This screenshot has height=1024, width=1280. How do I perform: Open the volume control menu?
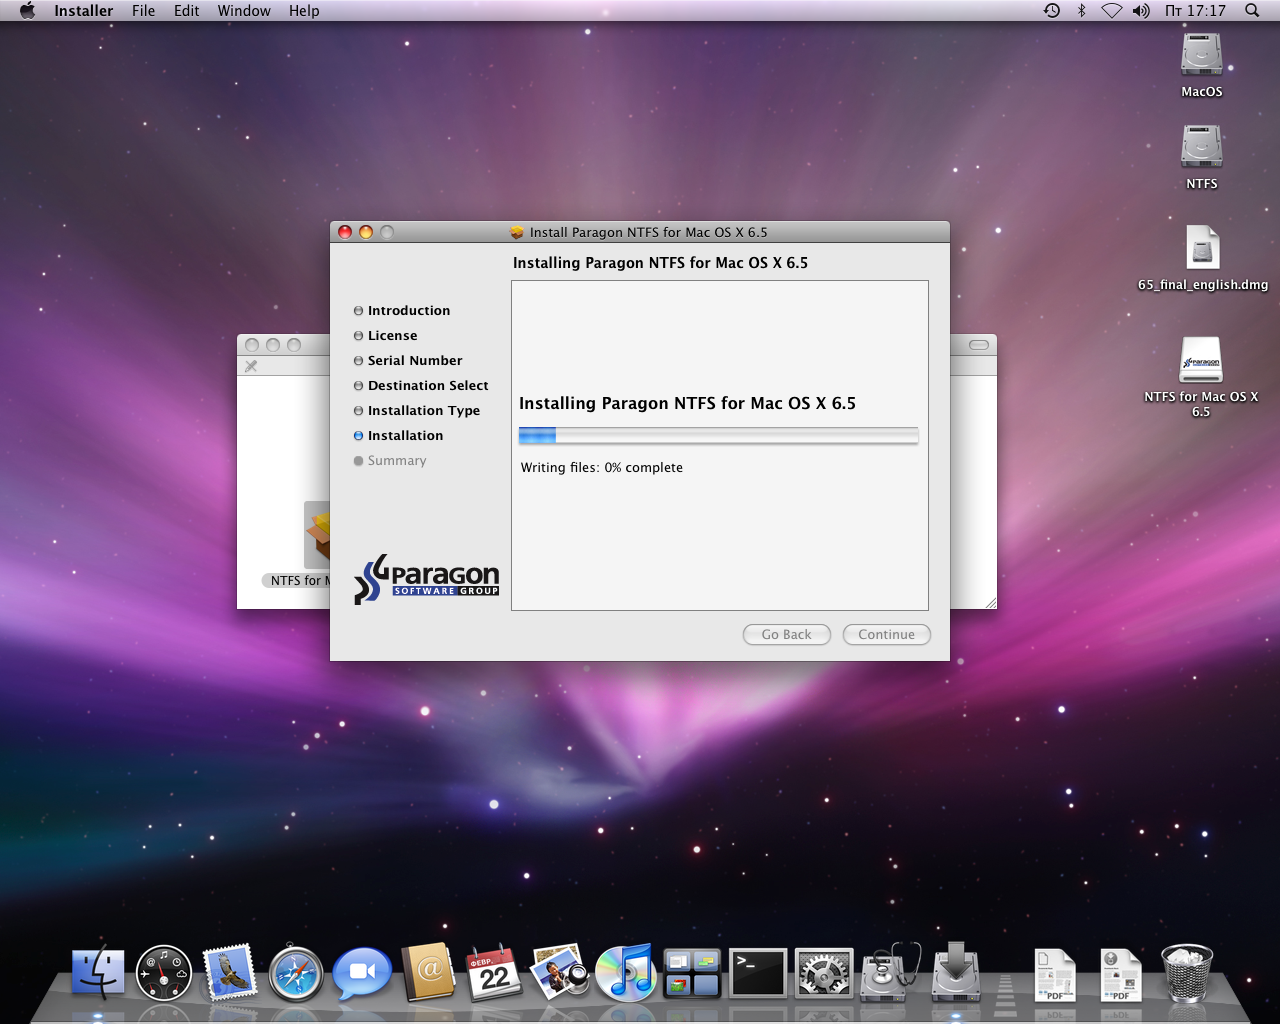click(x=1141, y=11)
